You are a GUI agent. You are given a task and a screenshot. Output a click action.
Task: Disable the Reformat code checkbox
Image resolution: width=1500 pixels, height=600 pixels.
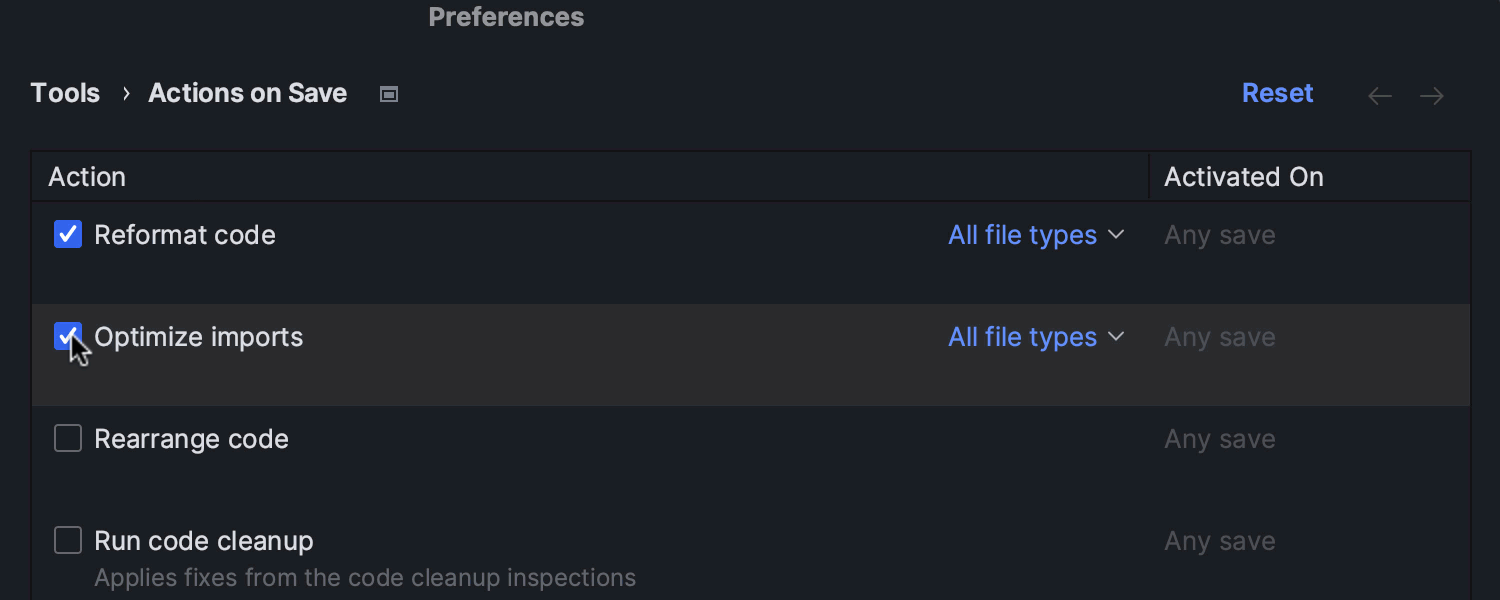point(68,235)
